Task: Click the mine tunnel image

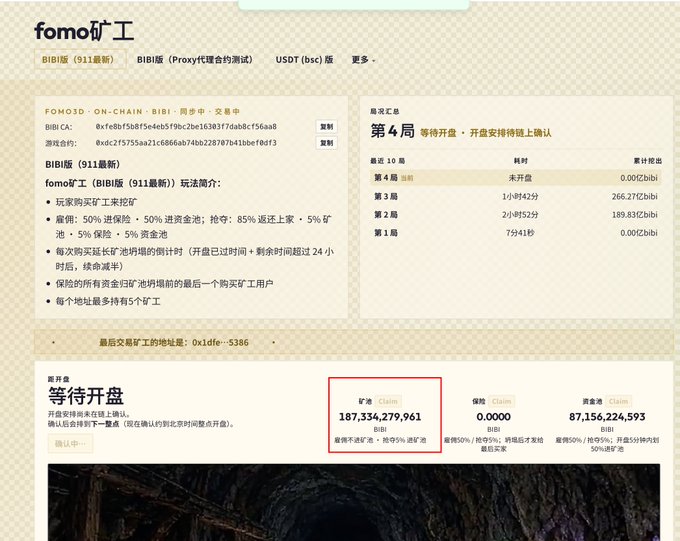Action: pos(354,502)
